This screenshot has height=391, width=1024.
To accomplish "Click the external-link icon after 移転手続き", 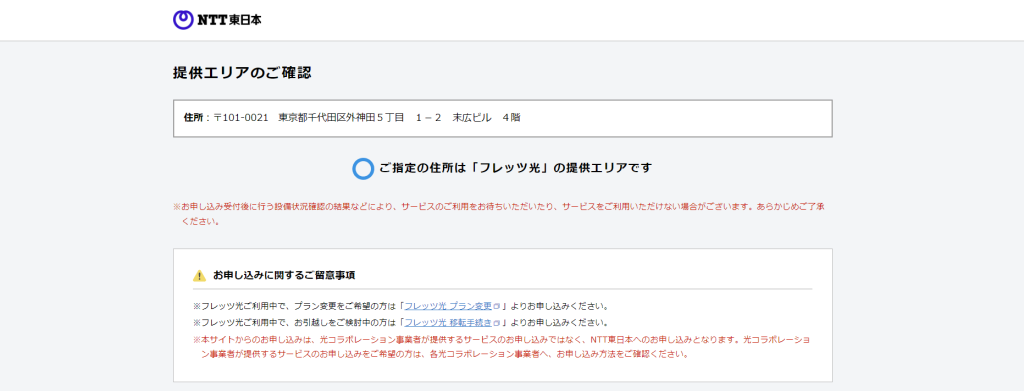I will [496, 323].
